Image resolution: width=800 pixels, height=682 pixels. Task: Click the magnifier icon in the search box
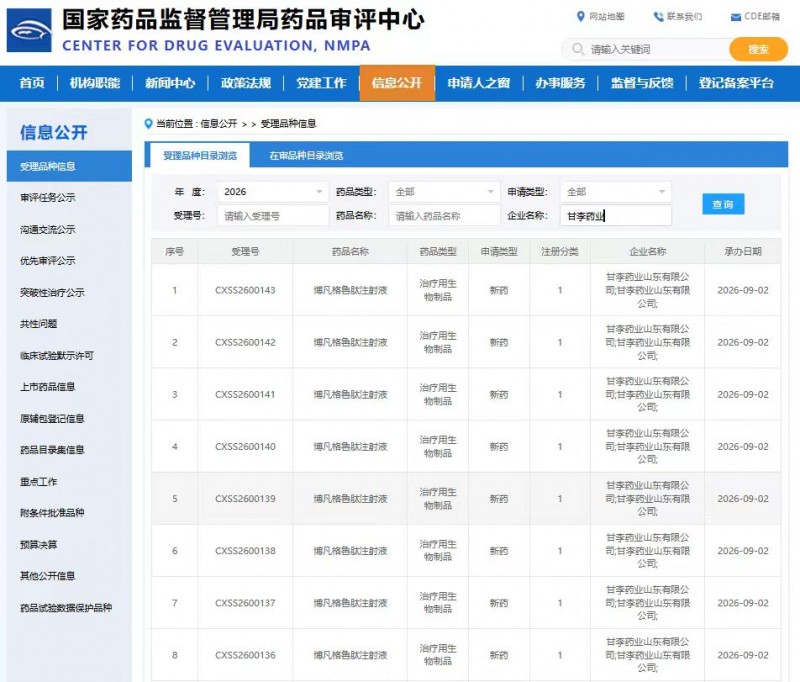[x=578, y=49]
